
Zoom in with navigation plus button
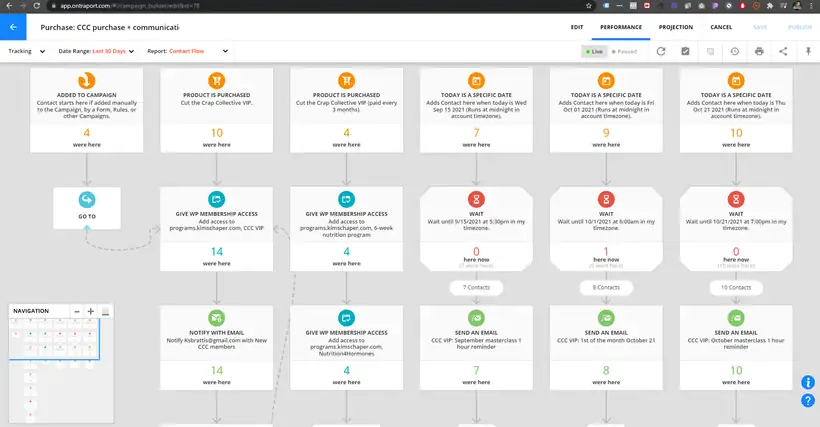pos(90,311)
